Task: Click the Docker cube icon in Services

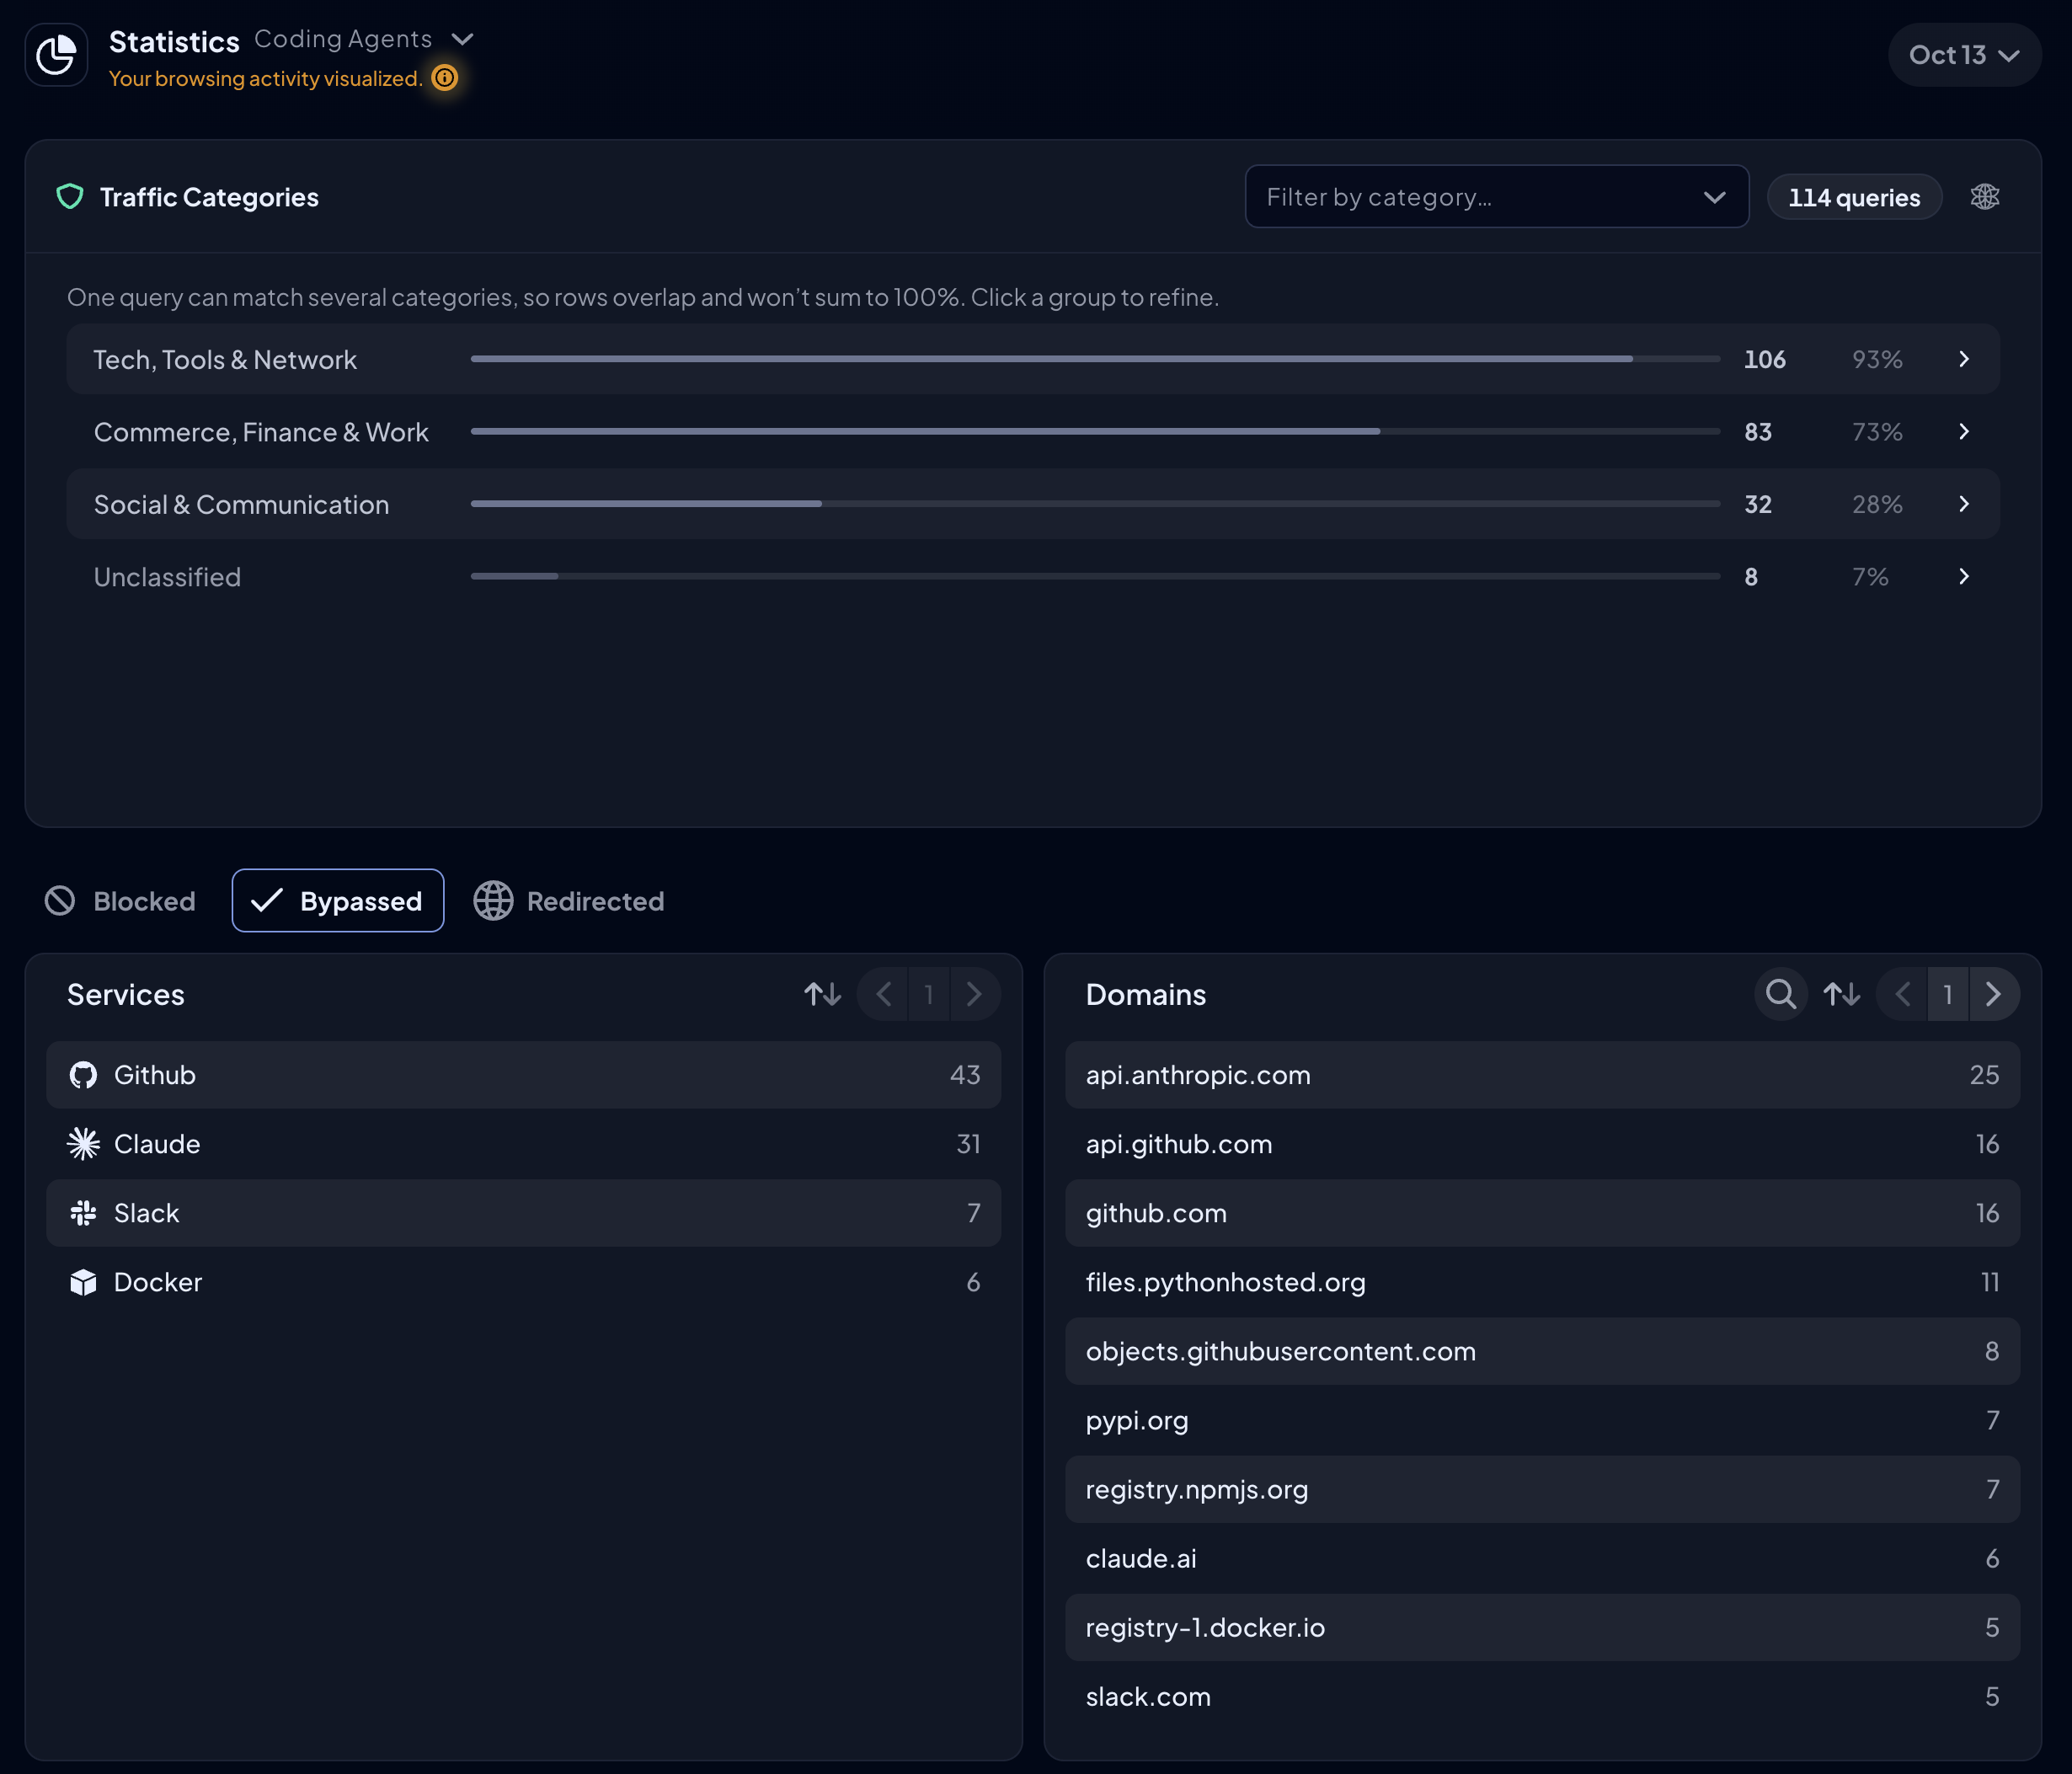Action: point(84,1282)
